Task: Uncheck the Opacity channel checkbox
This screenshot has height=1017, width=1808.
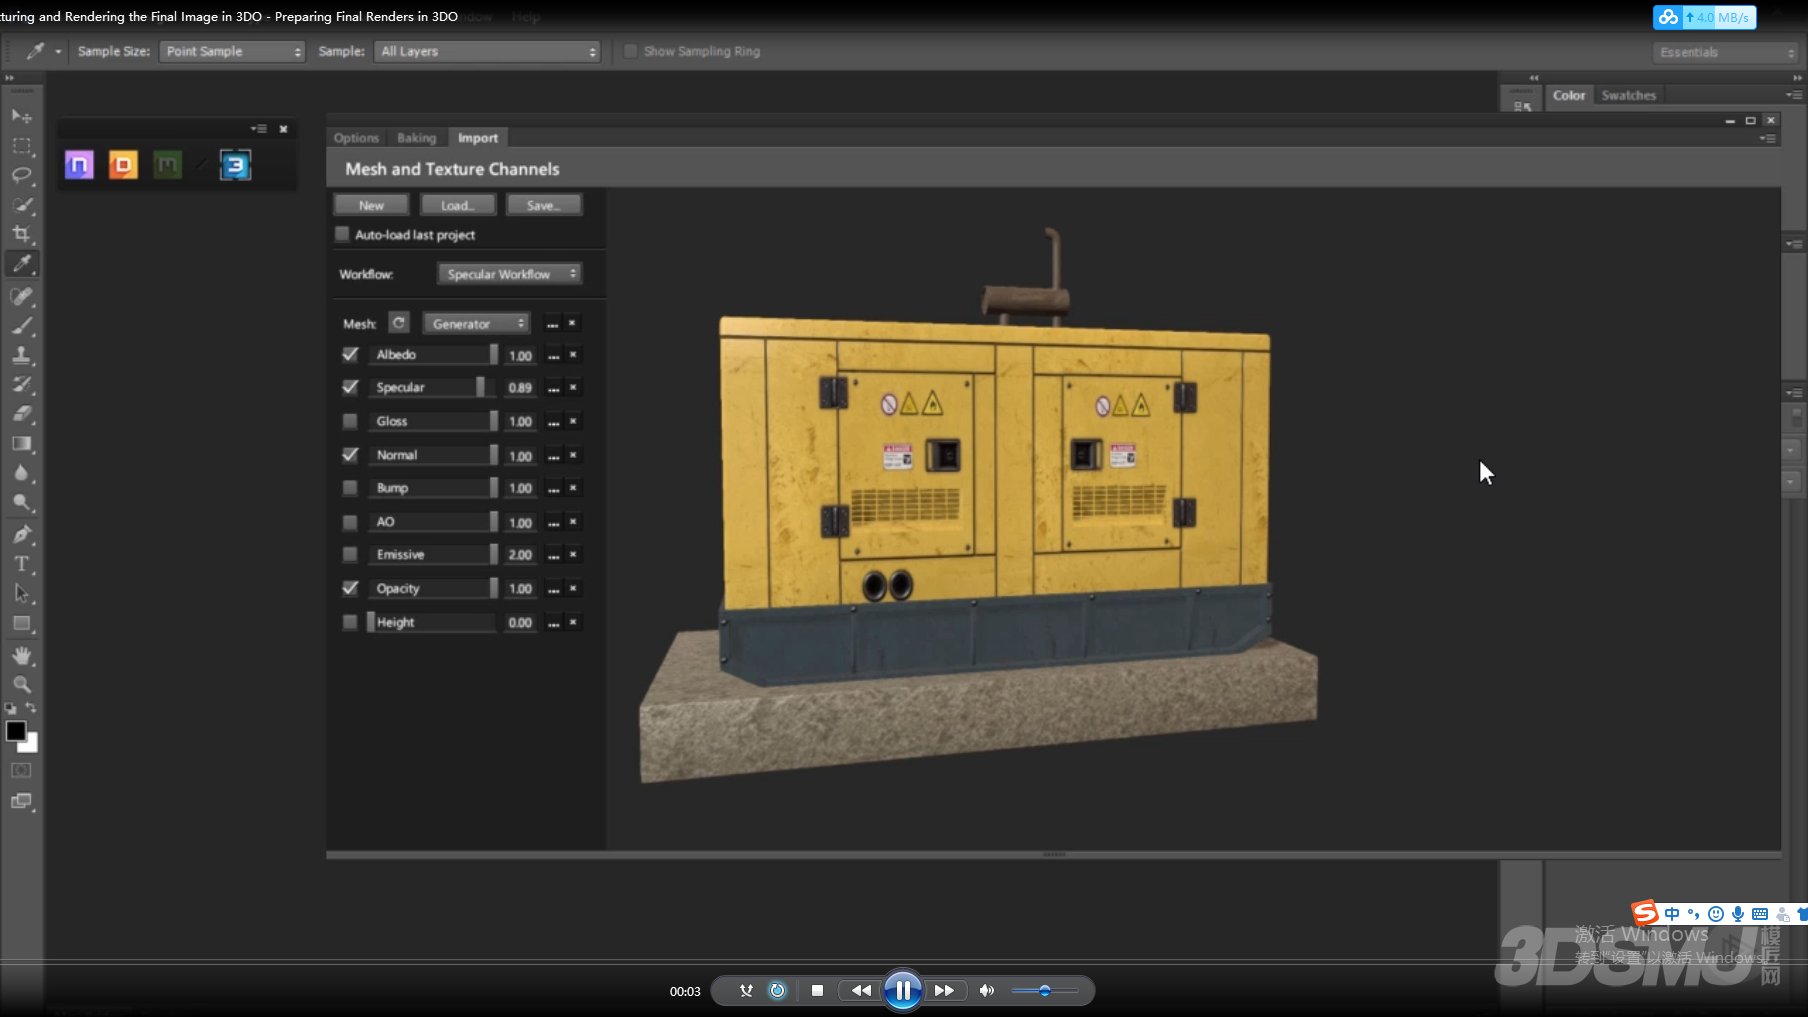Action: 350,588
